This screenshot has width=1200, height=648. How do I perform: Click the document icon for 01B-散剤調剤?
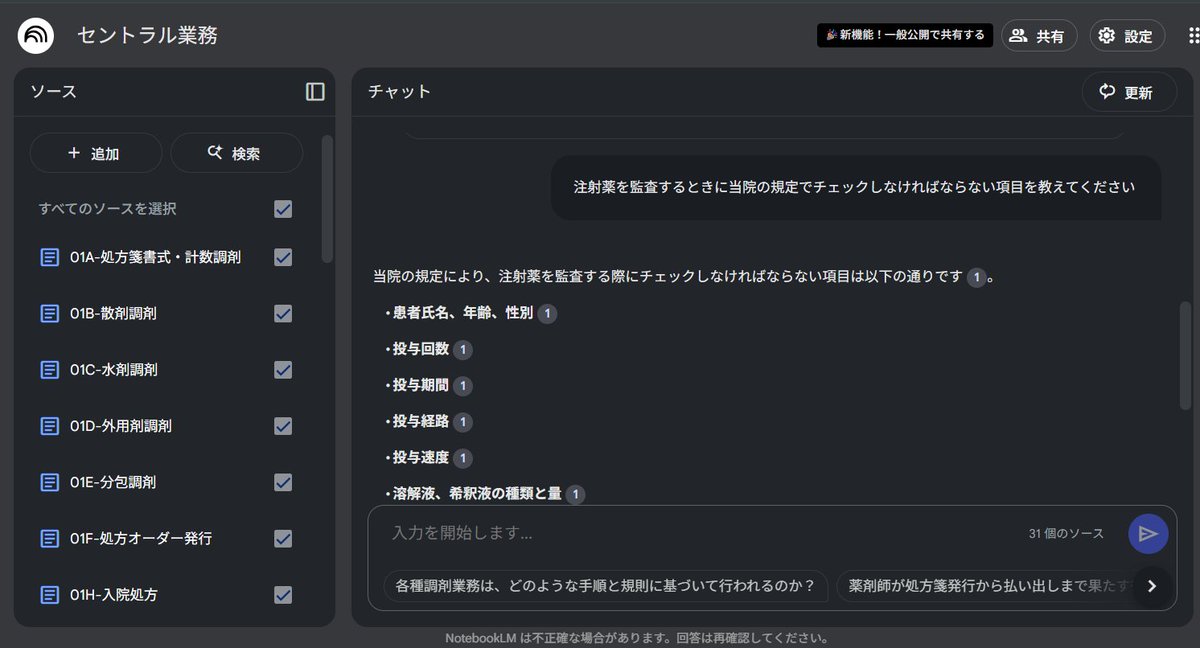(x=49, y=313)
